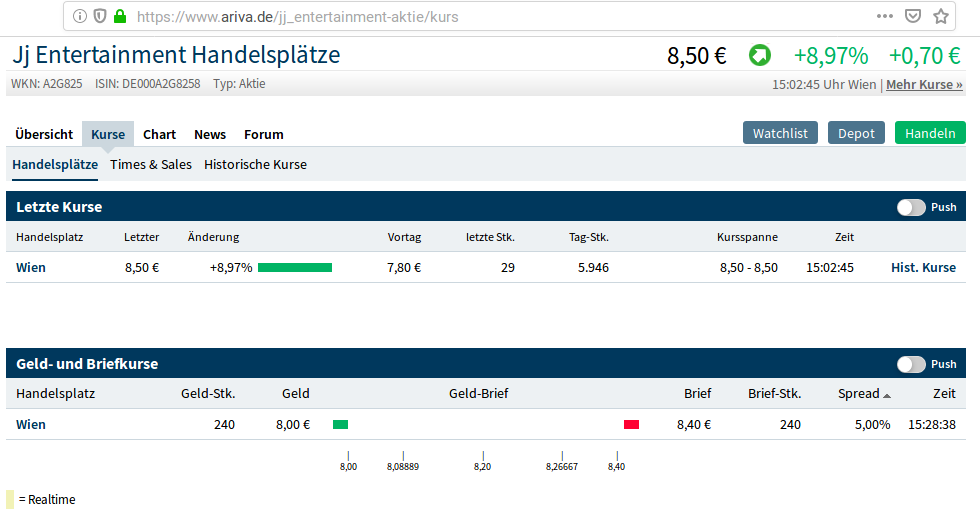Image resolution: width=980 pixels, height=530 pixels.
Task: Enable Push toggle in Geld- und Briefkurse
Action: 911,364
